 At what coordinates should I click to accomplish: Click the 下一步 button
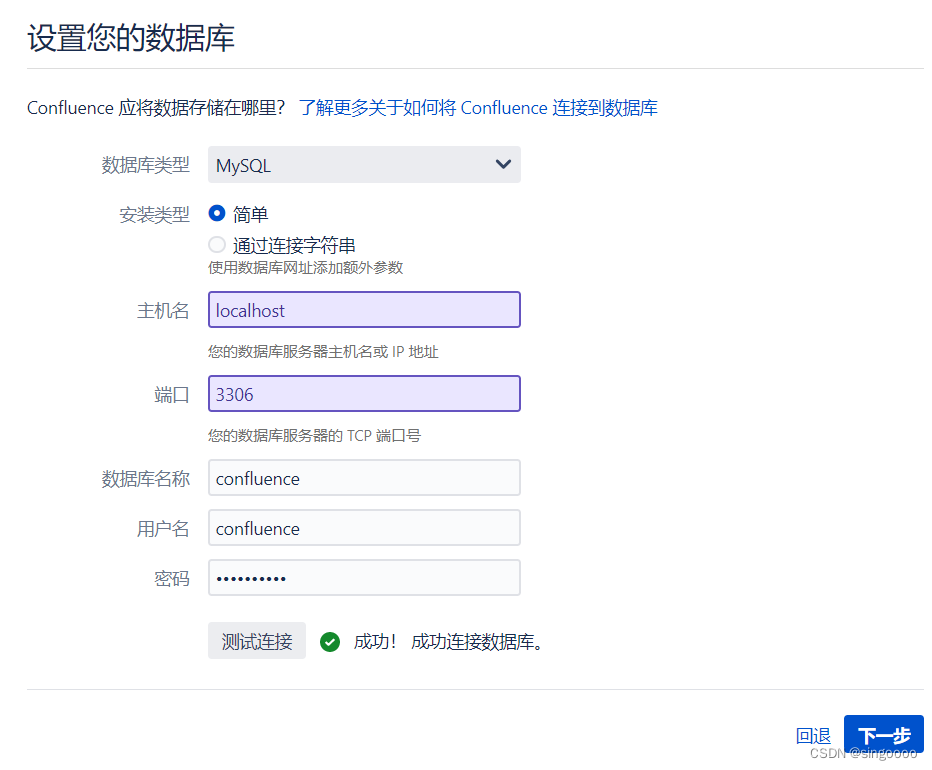tap(884, 736)
